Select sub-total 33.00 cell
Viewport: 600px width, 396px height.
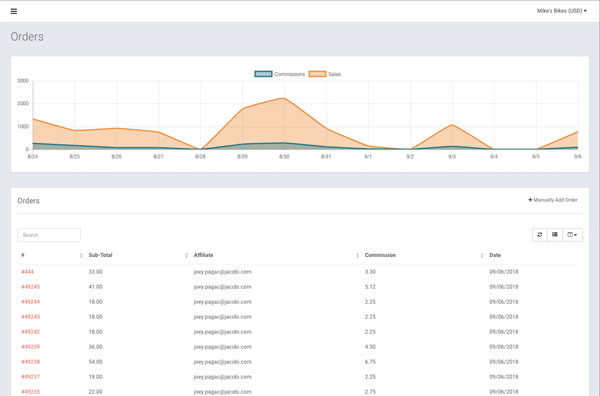click(x=95, y=272)
